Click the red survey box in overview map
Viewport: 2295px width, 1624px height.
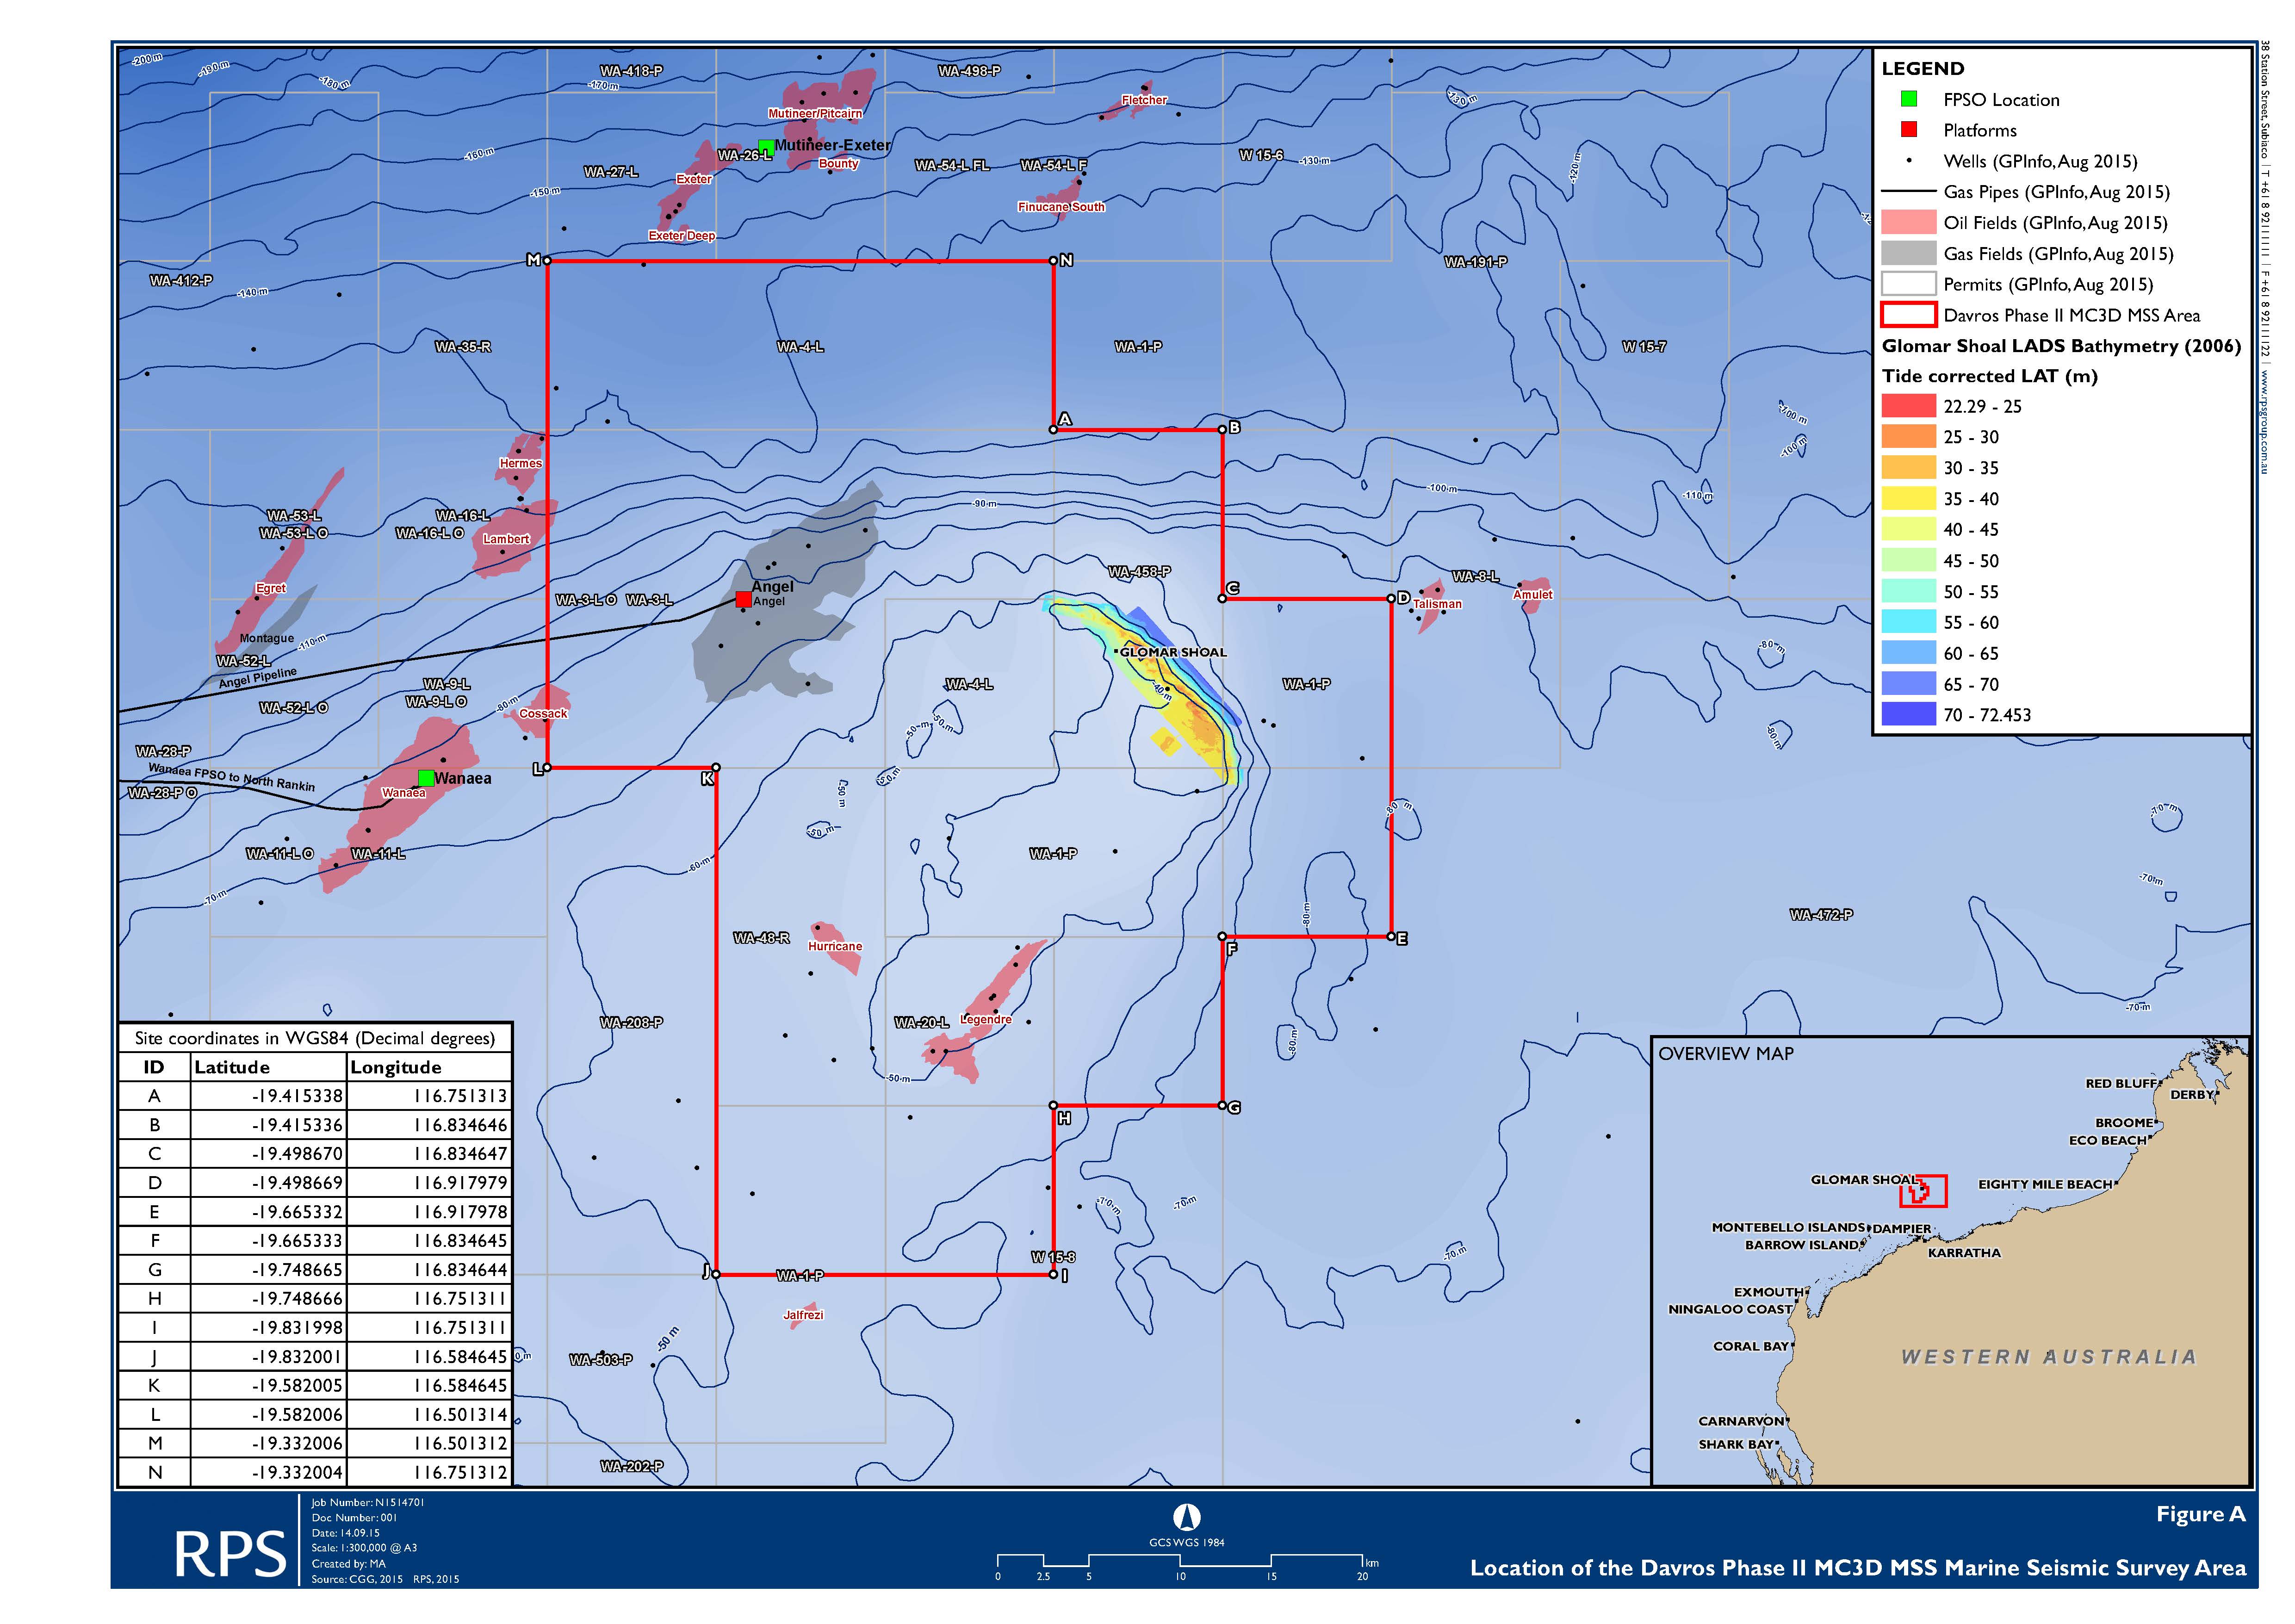1924,1191
